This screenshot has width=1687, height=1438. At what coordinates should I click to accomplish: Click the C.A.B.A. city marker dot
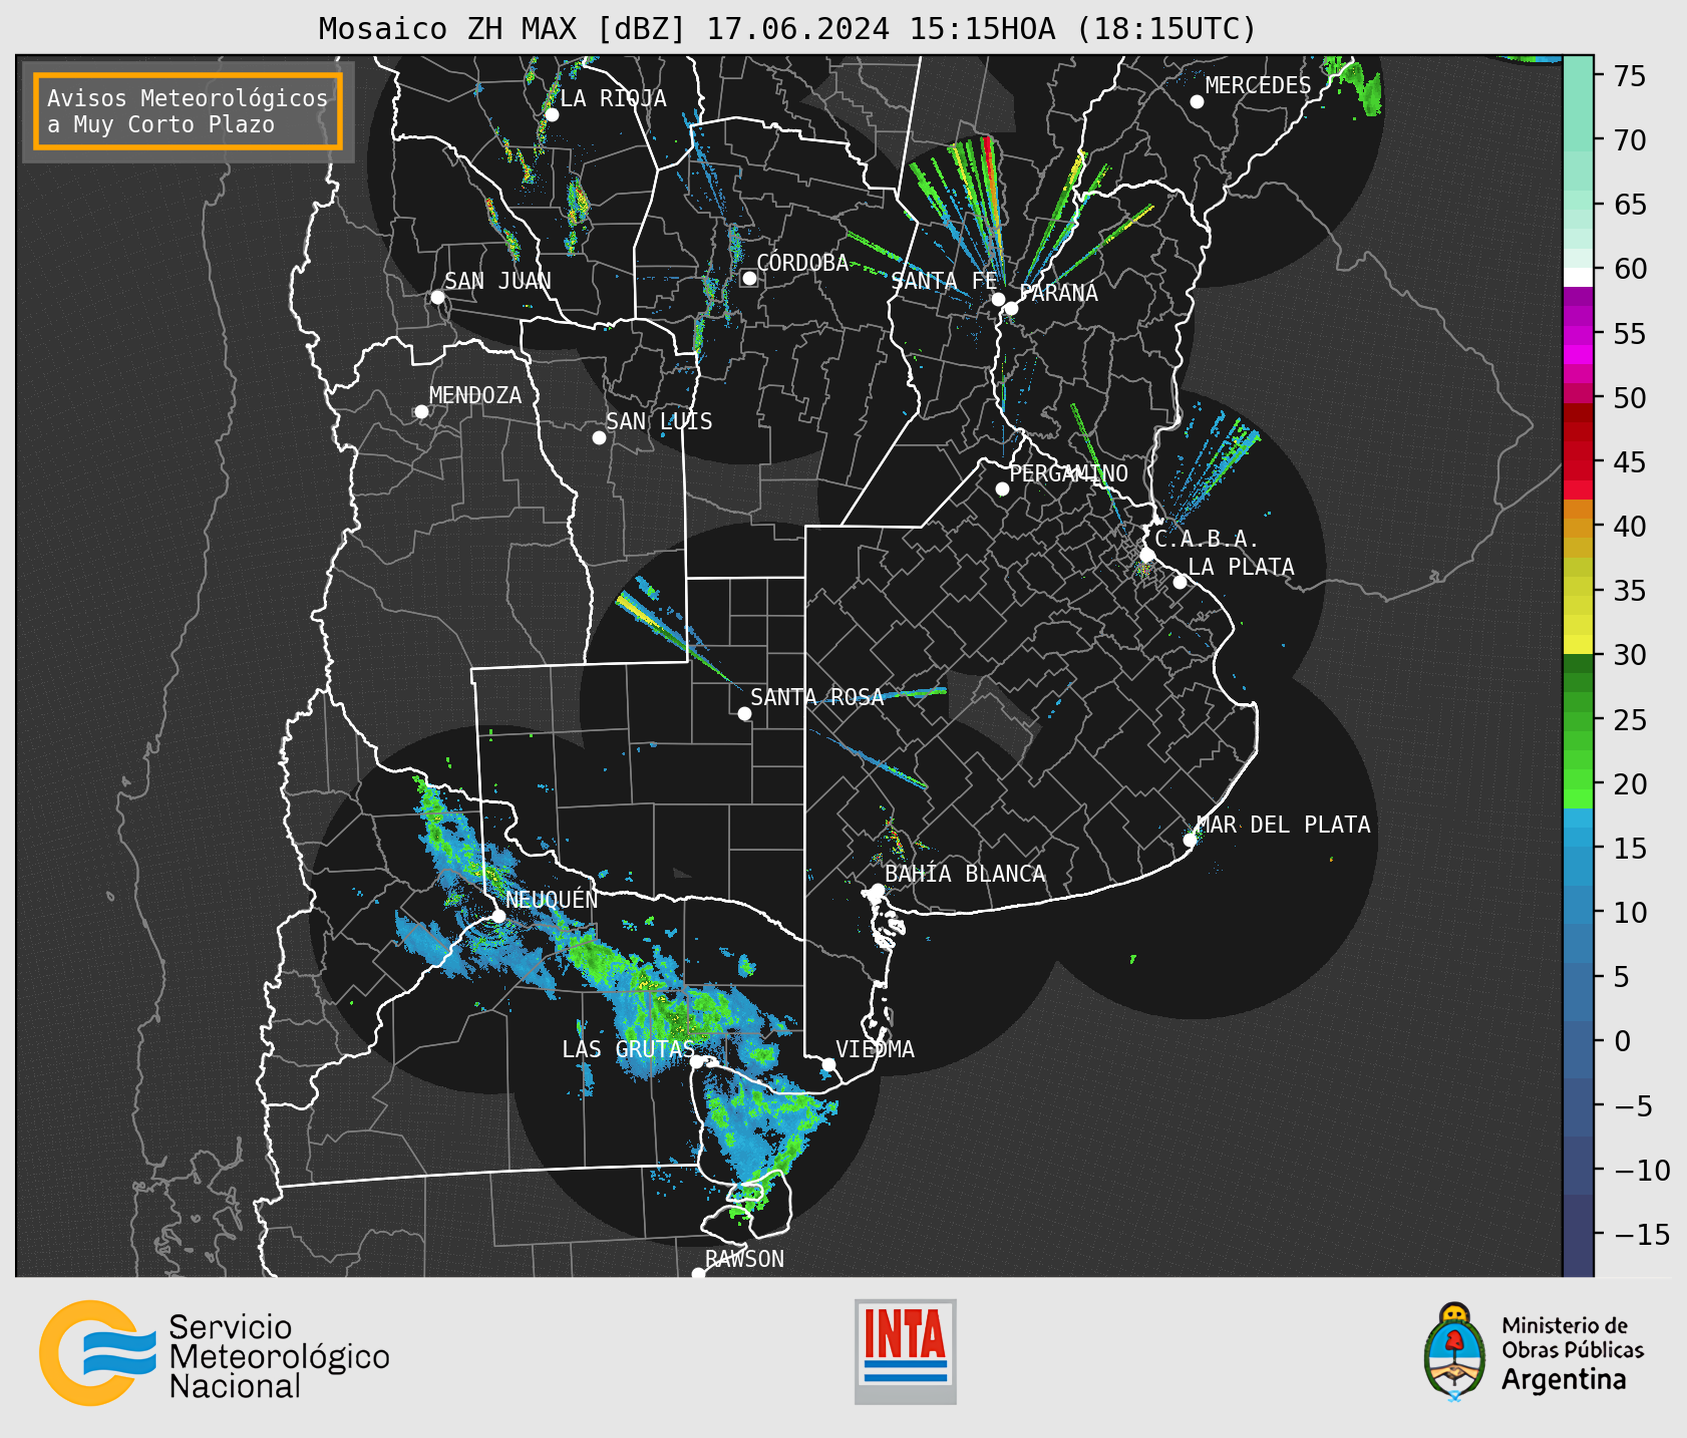point(1148,555)
